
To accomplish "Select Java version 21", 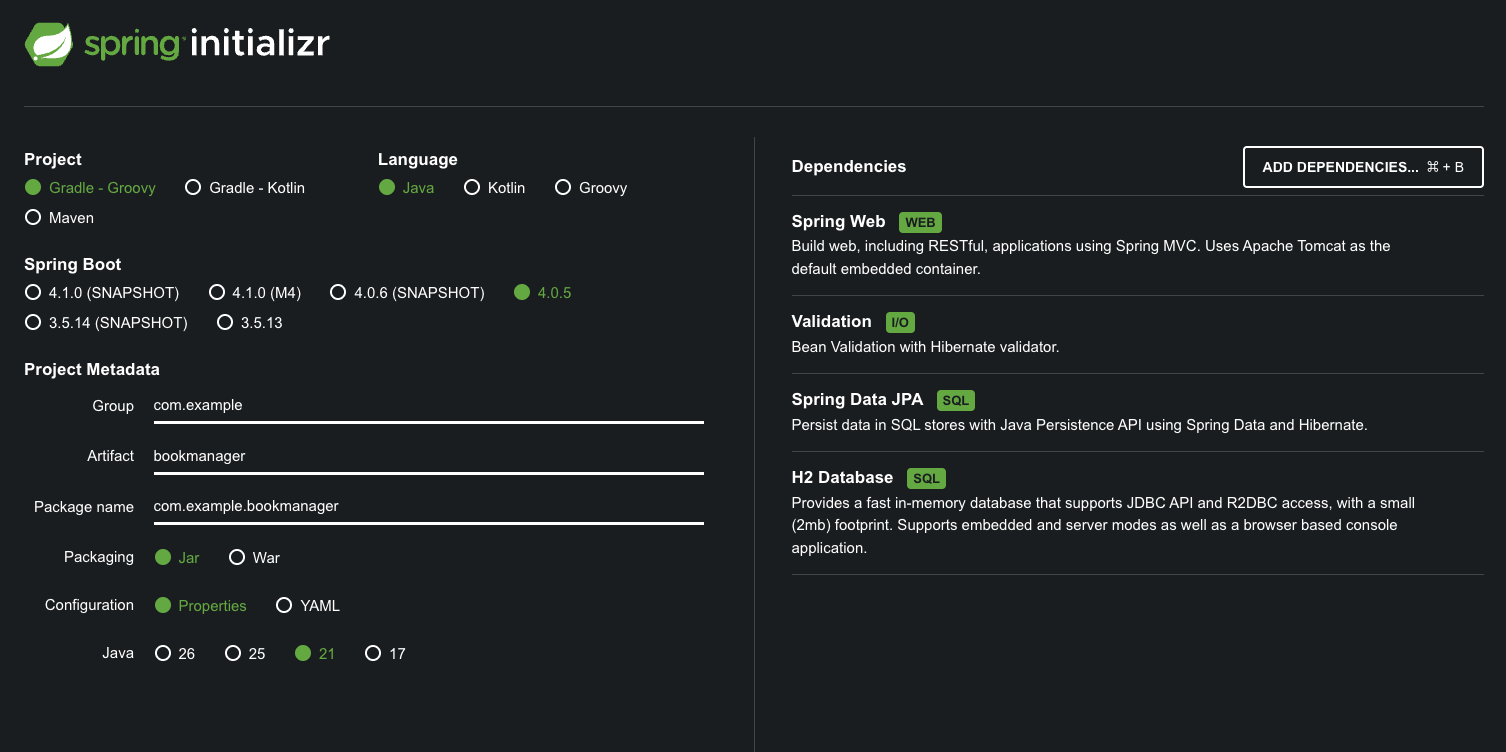I will [315, 654].
